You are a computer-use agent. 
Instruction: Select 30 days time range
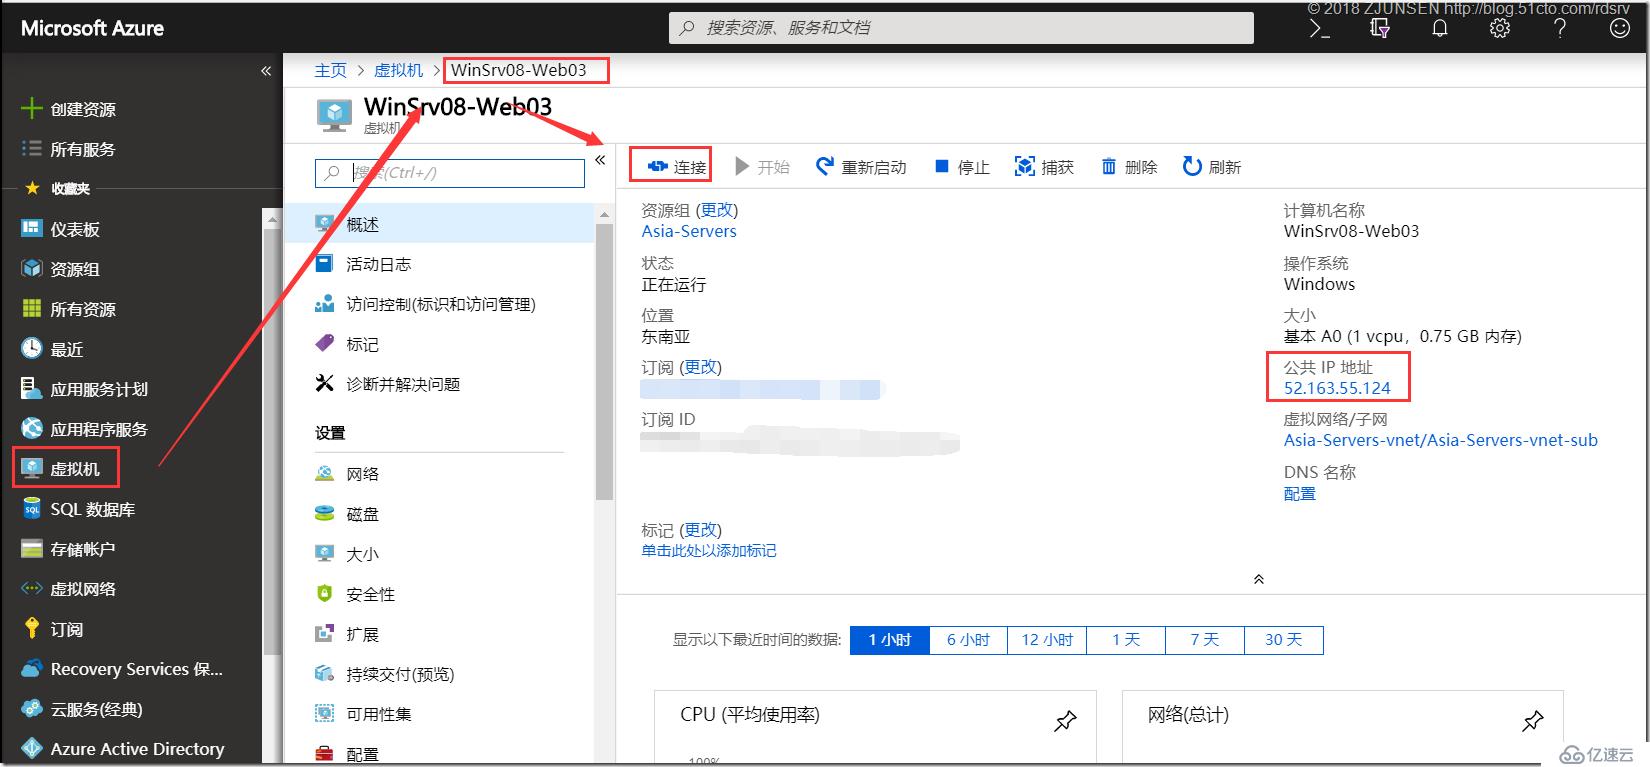[1284, 640]
